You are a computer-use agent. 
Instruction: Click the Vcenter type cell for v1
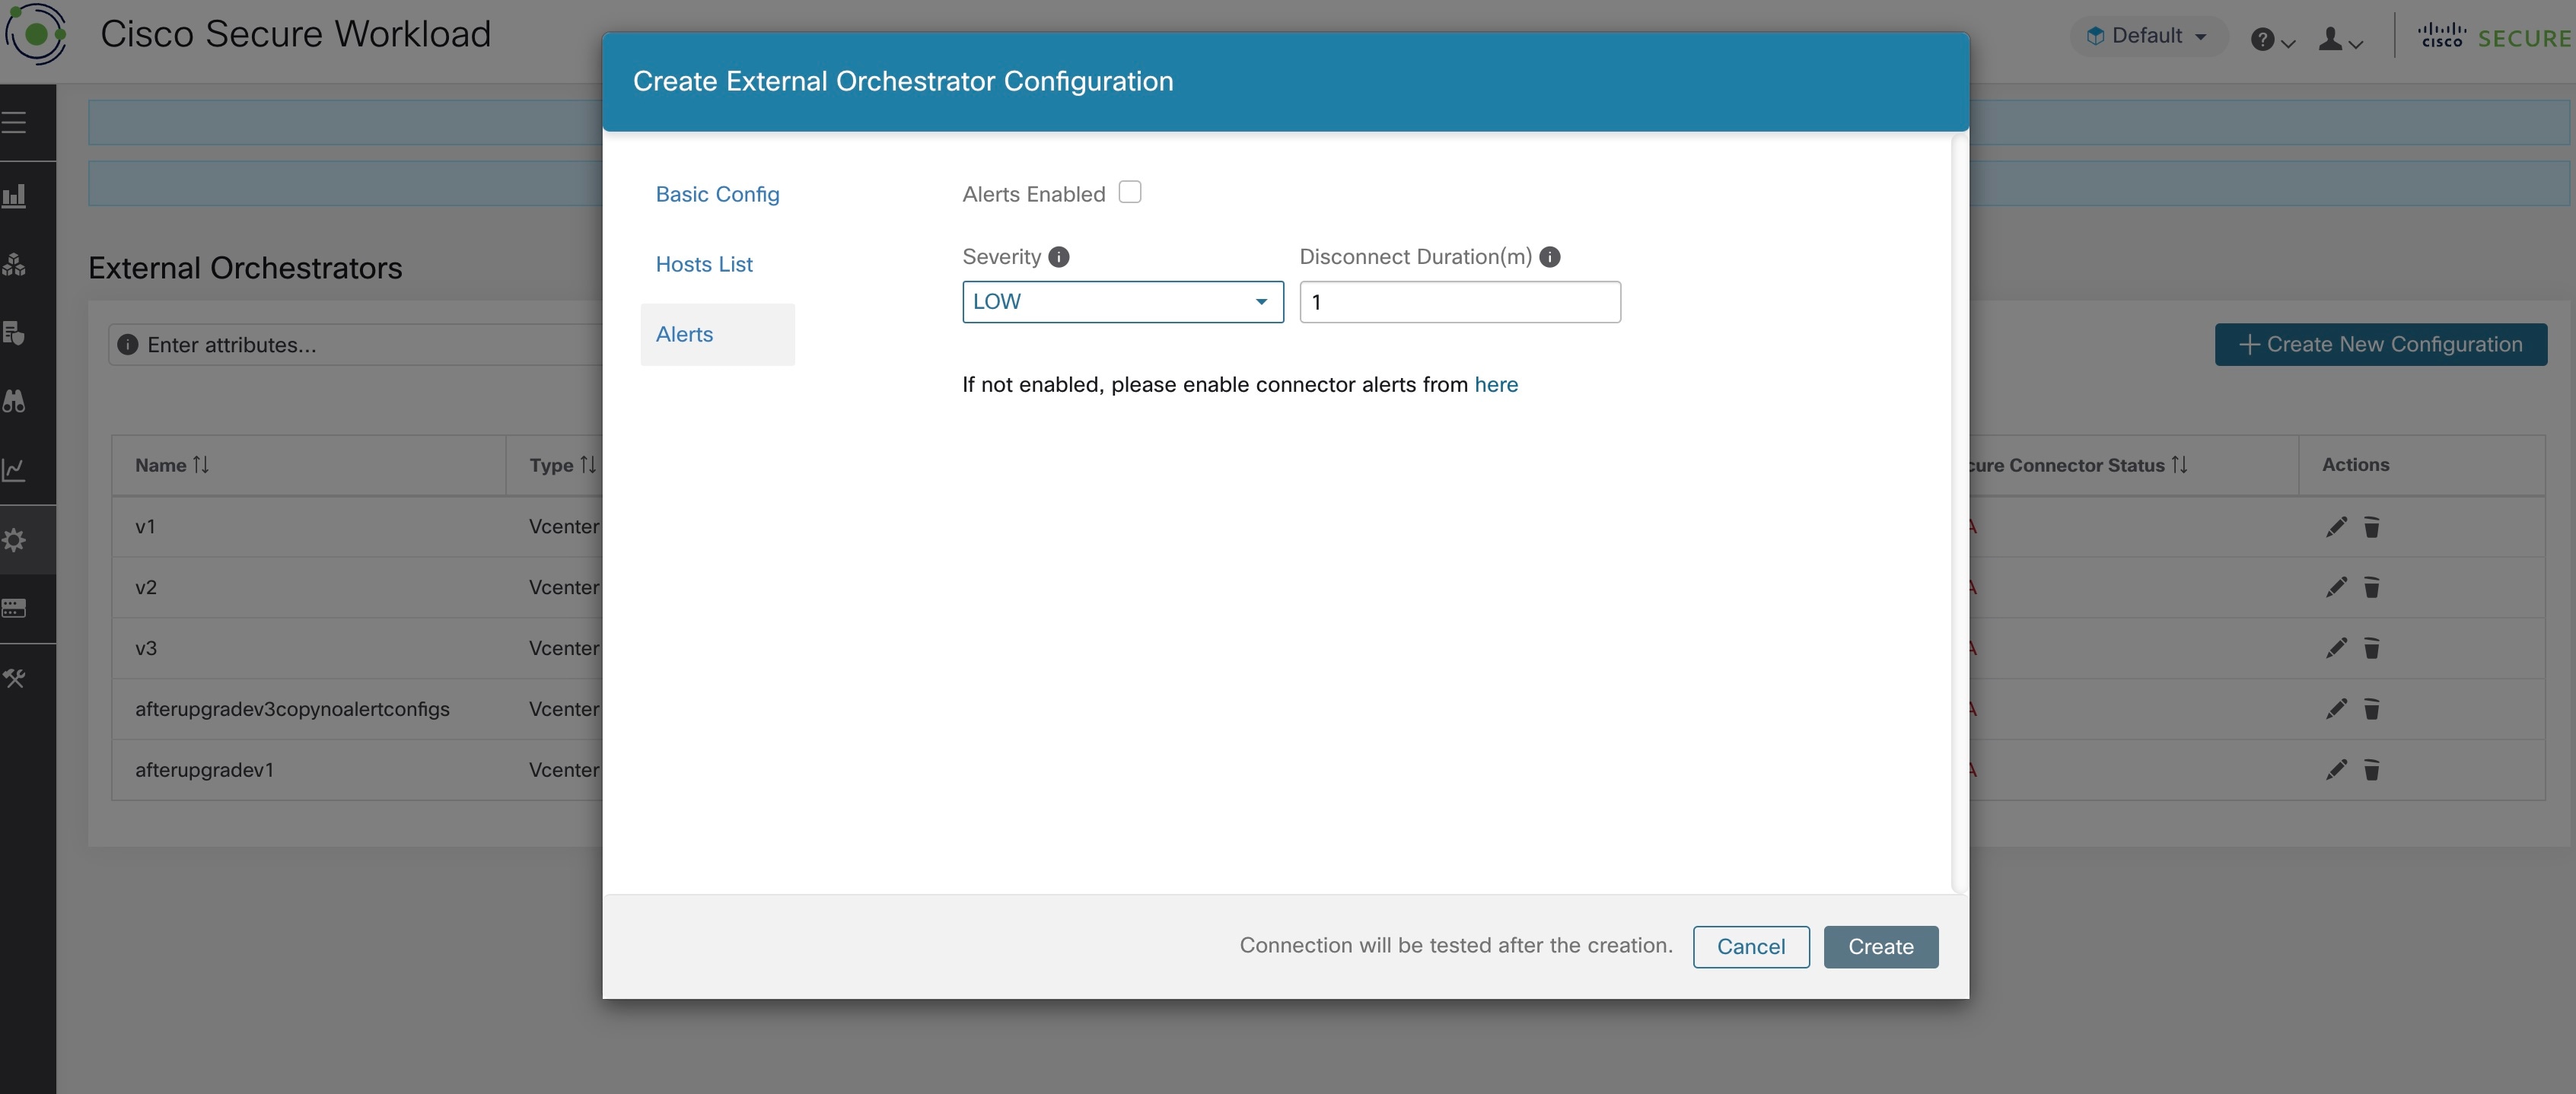click(x=564, y=527)
